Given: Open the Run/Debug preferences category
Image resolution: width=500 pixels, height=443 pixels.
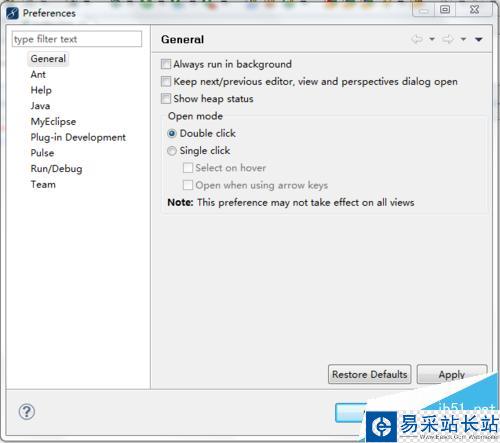Looking at the screenshot, I should [56, 169].
